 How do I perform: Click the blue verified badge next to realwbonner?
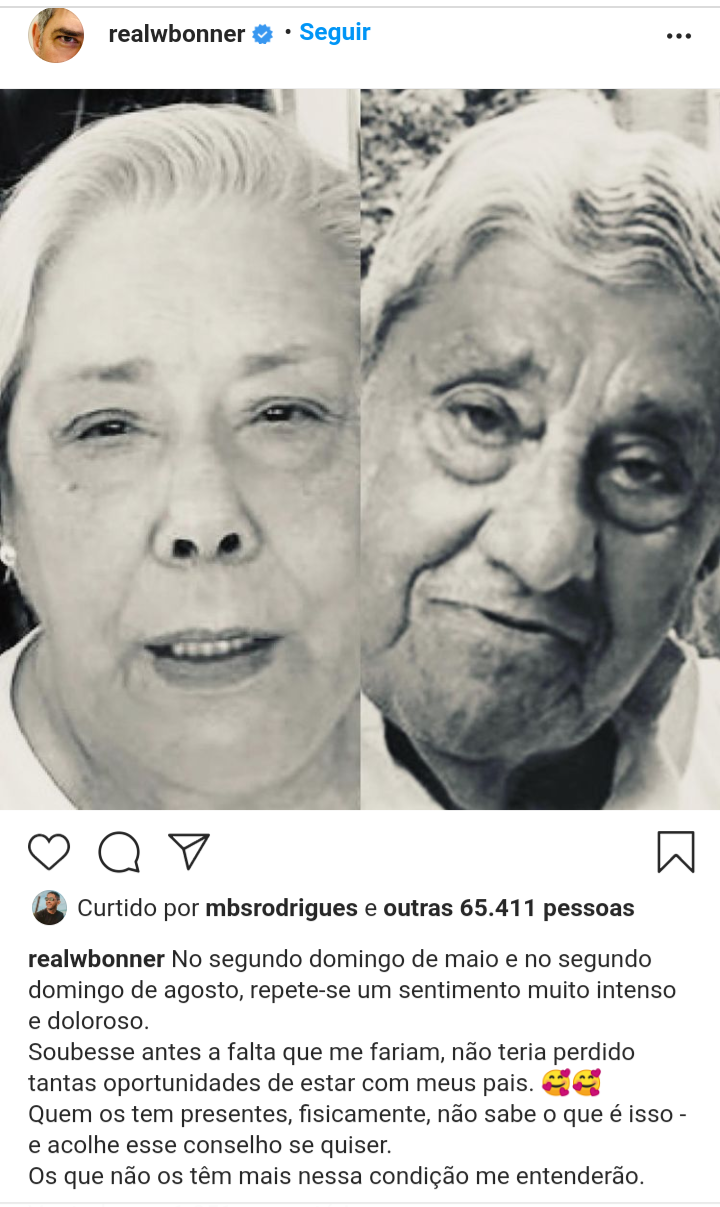tap(262, 34)
